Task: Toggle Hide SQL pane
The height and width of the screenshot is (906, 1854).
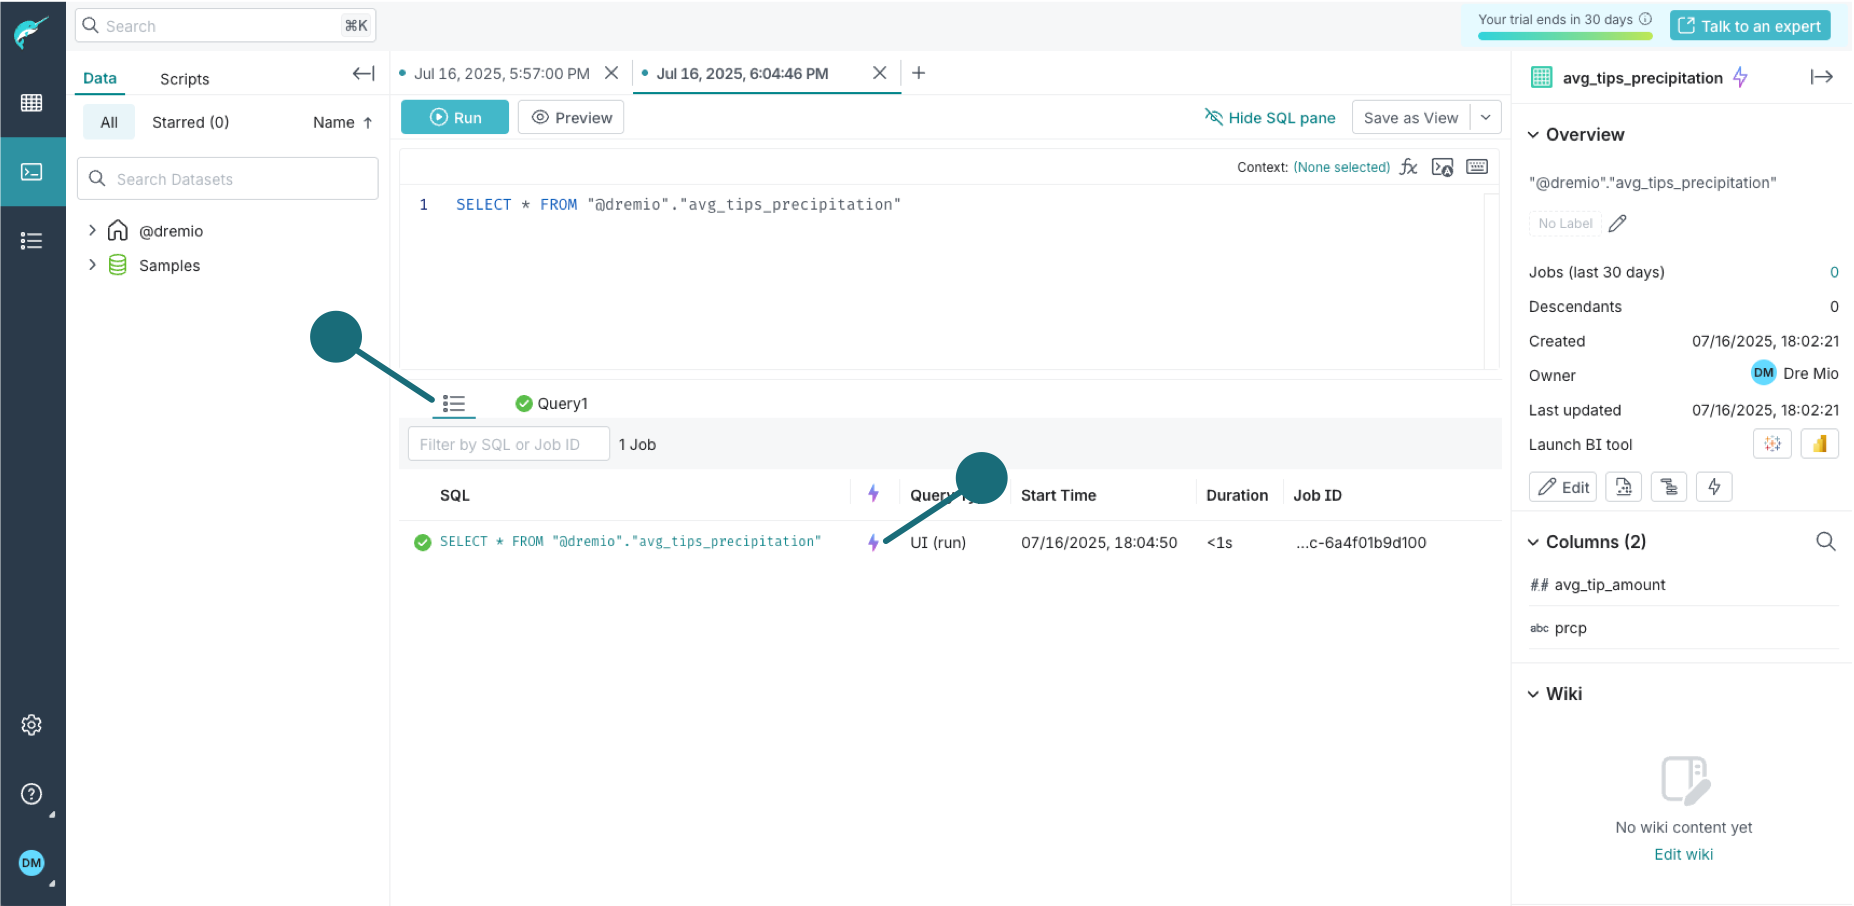Action: point(1270,117)
